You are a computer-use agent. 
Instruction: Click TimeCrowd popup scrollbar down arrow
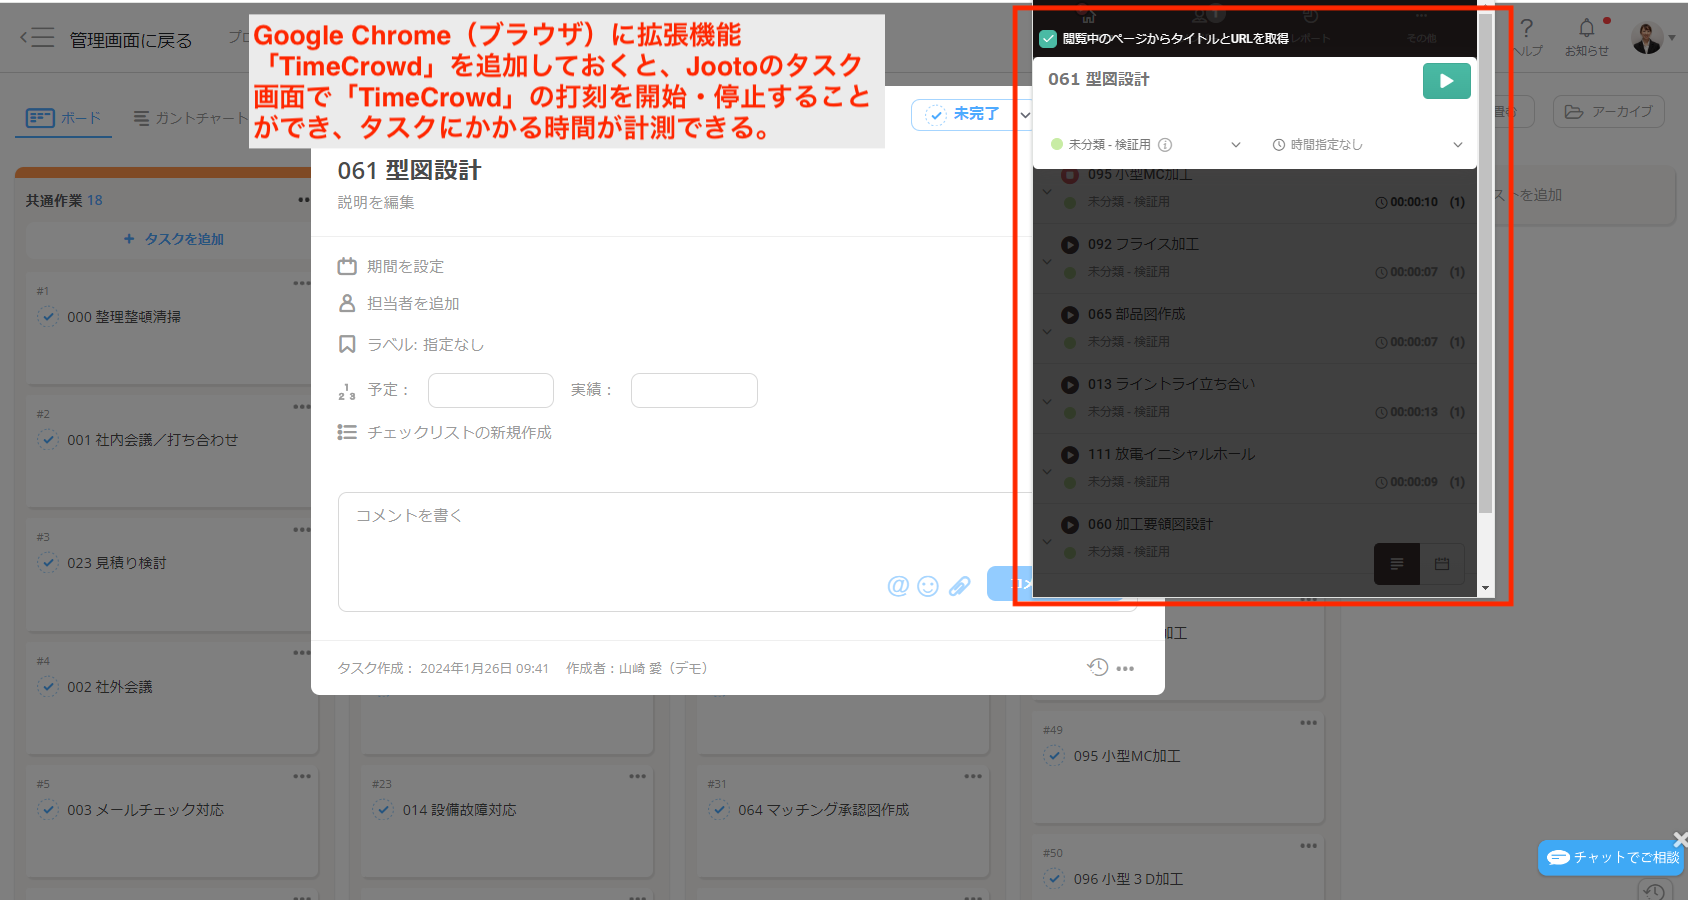1486,588
